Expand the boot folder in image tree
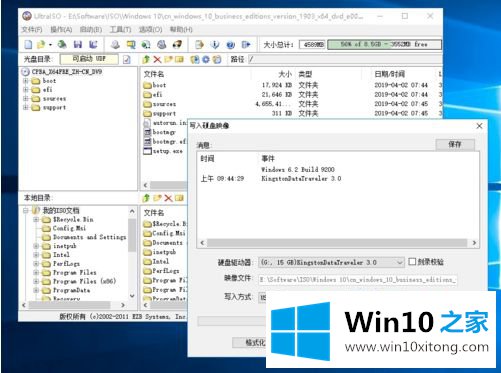Screen dimensions: 501x373 25,81
